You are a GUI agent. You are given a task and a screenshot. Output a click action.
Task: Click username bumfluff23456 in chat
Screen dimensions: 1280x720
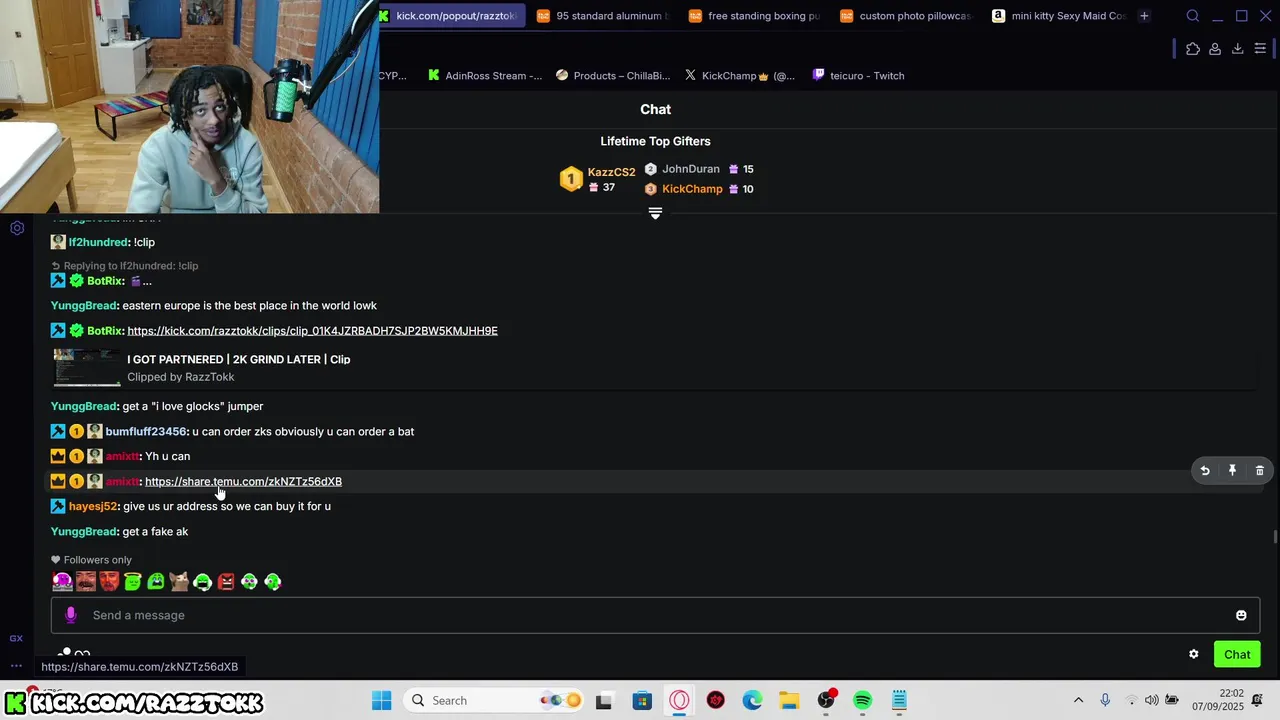[x=146, y=431]
